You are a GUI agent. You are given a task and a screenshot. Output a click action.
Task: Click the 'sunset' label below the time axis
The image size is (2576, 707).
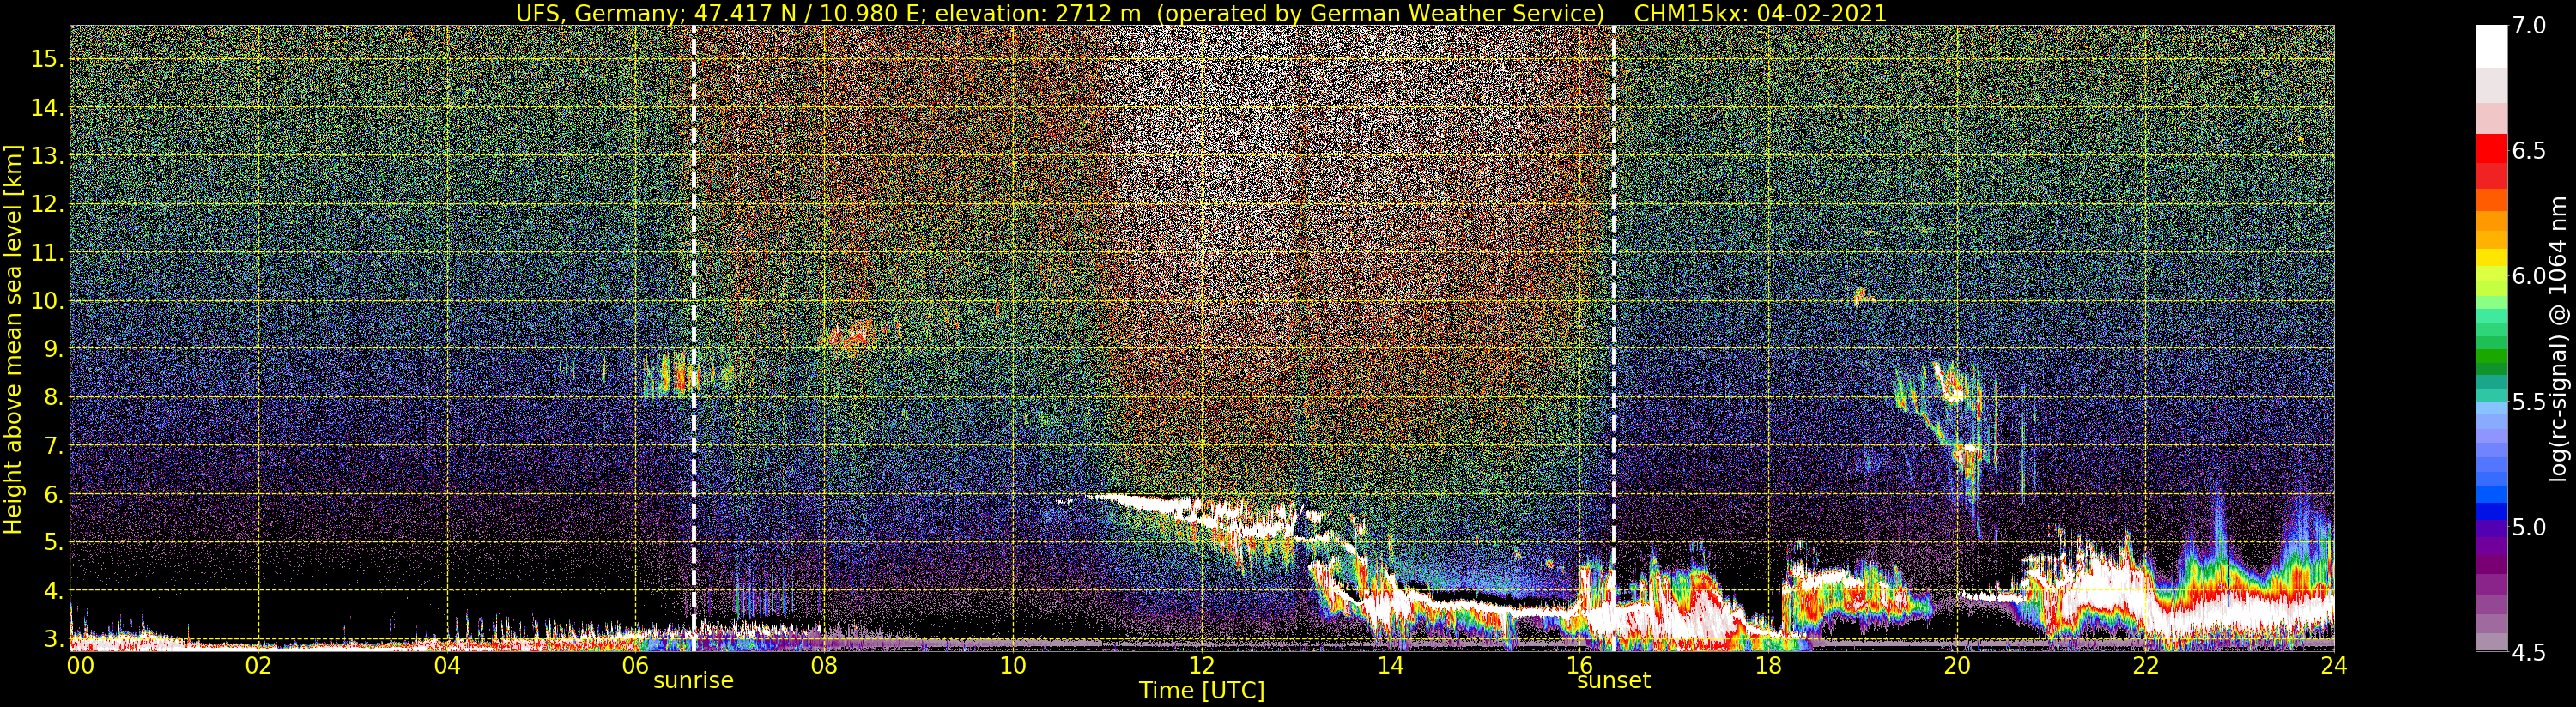1613,681
